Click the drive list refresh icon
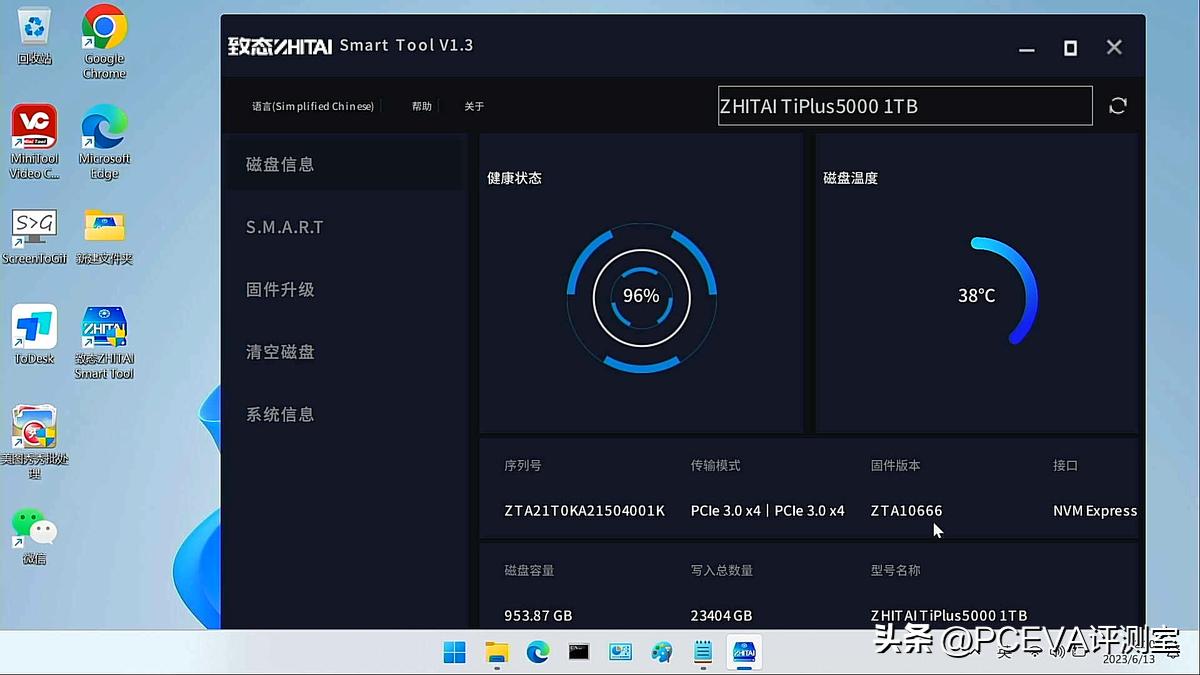 pos(1118,106)
